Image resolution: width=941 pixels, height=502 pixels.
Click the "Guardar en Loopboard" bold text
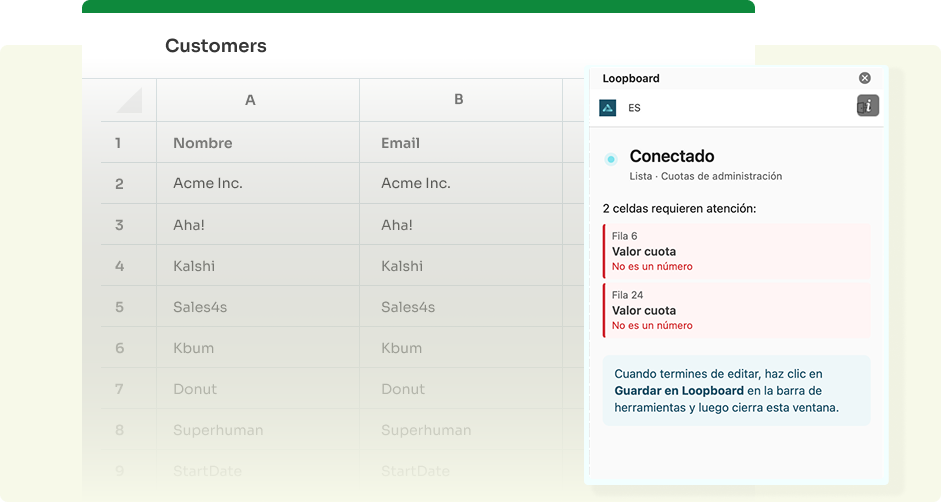(679, 390)
